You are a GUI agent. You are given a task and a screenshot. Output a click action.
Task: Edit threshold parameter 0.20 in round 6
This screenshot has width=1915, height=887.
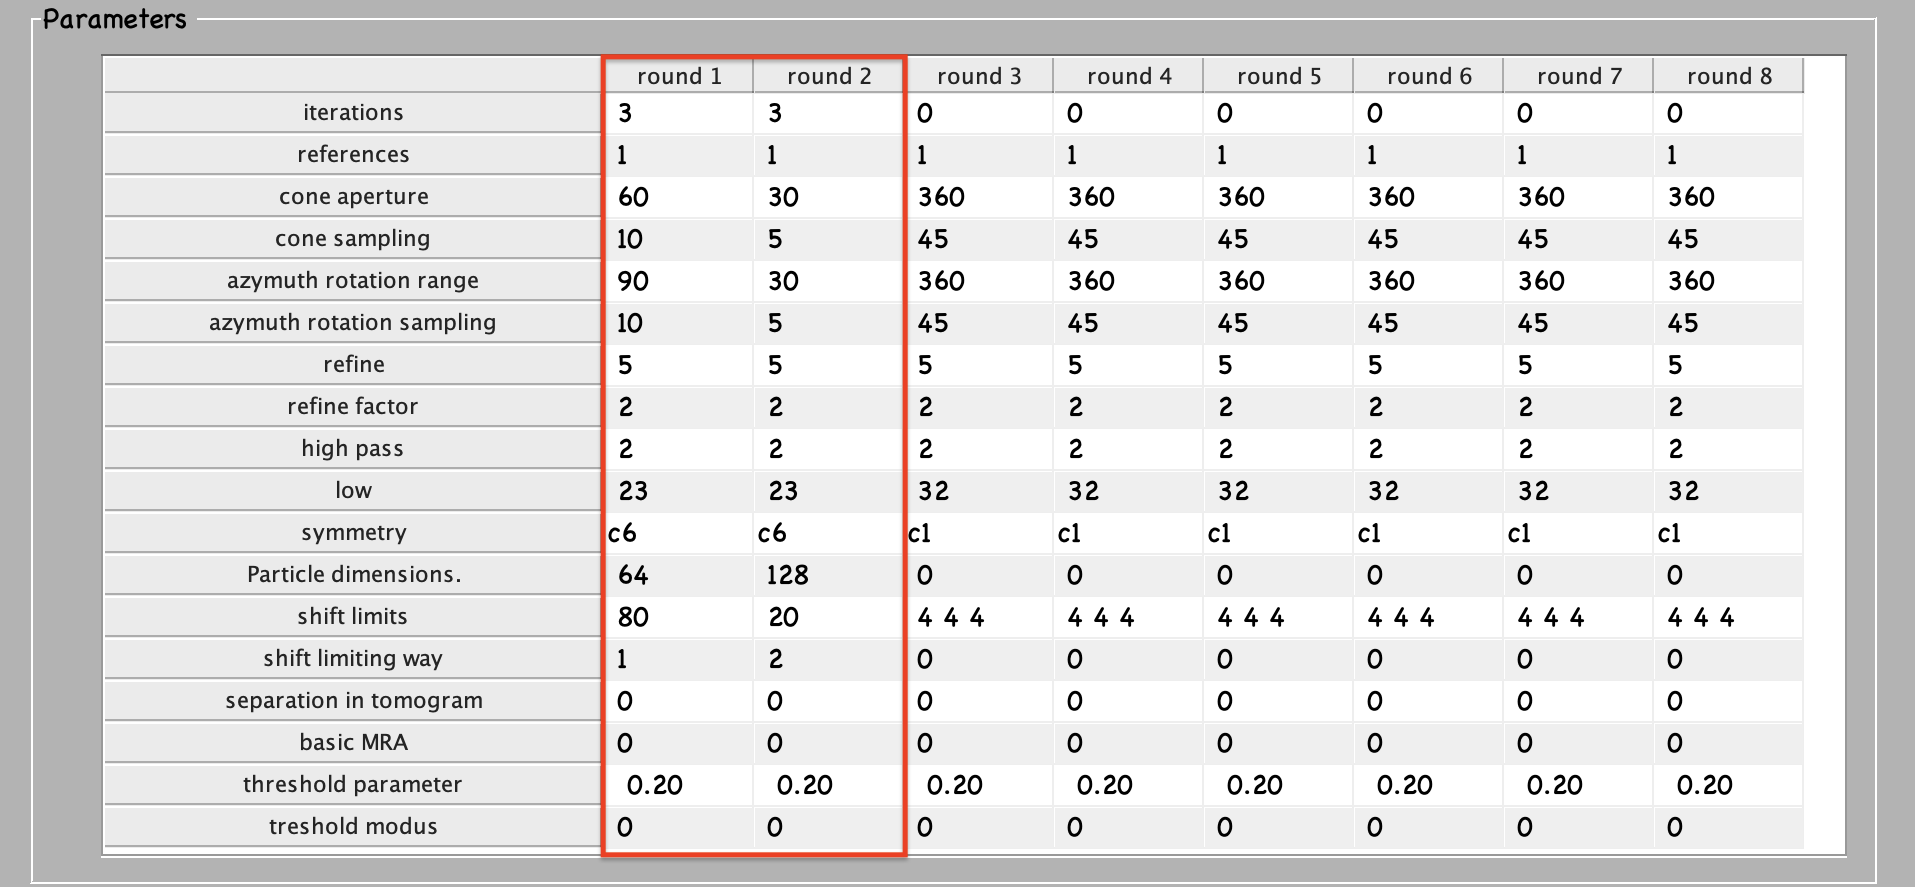(1429, 785)
